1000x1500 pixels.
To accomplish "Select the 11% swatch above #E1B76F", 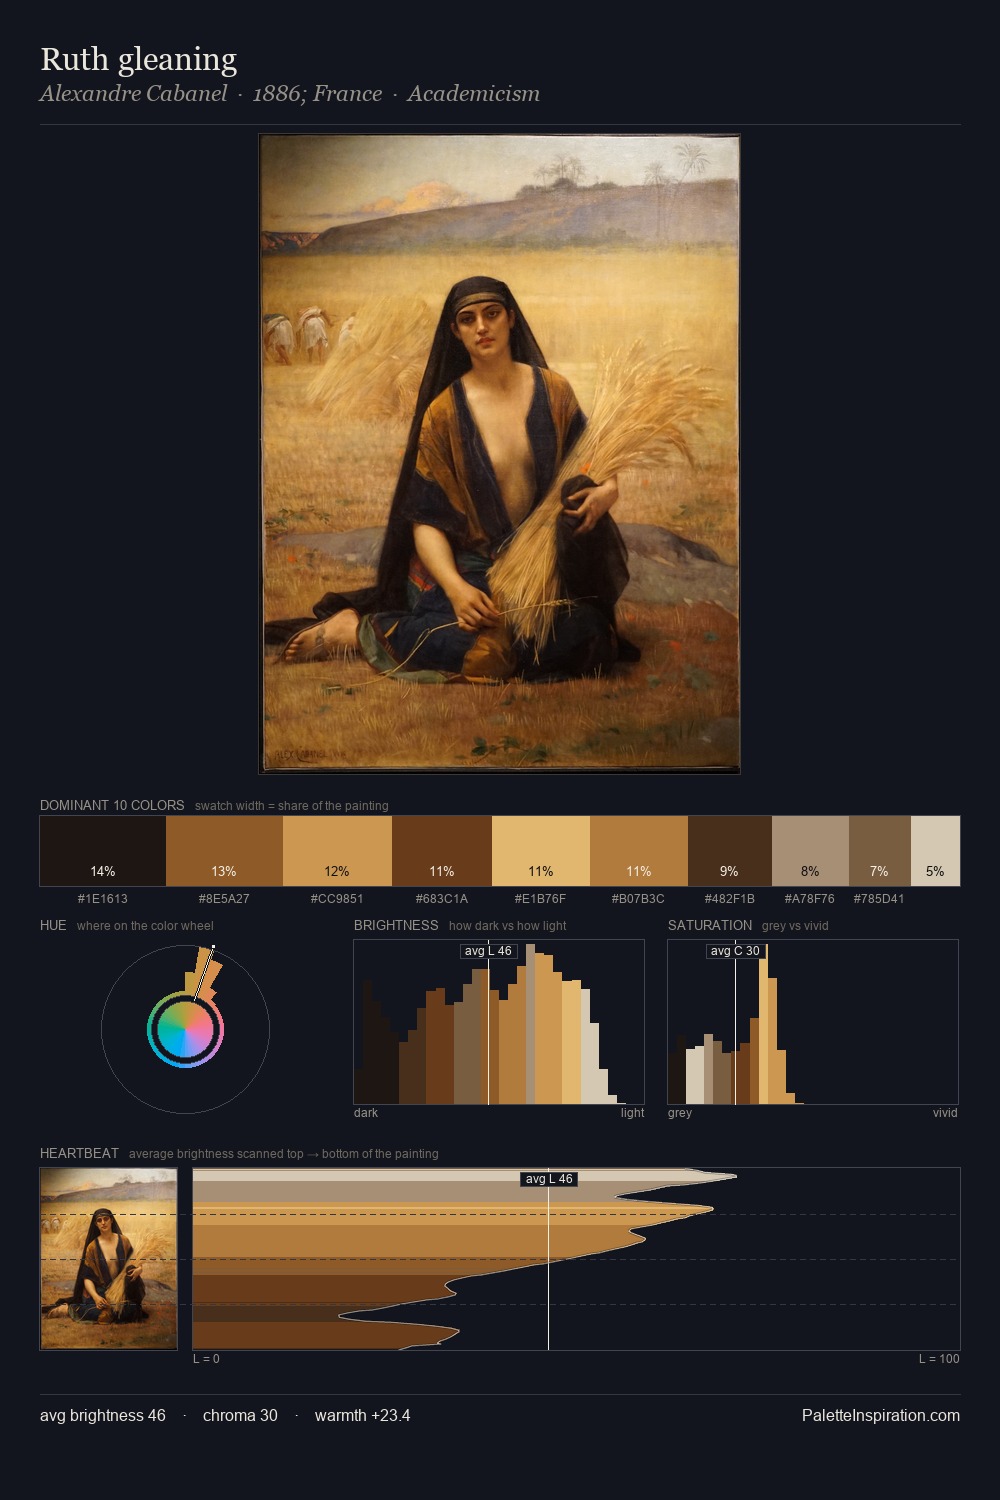I will [x=541, y=851].
